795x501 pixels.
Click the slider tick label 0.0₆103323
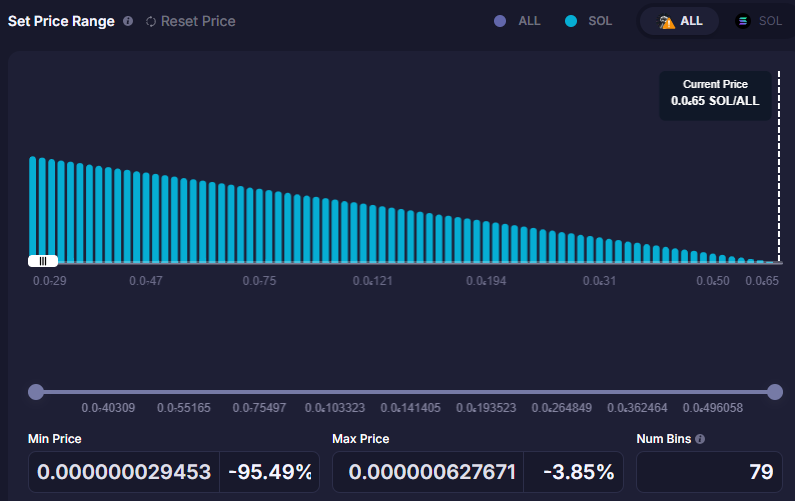click(x=335, y=408)
